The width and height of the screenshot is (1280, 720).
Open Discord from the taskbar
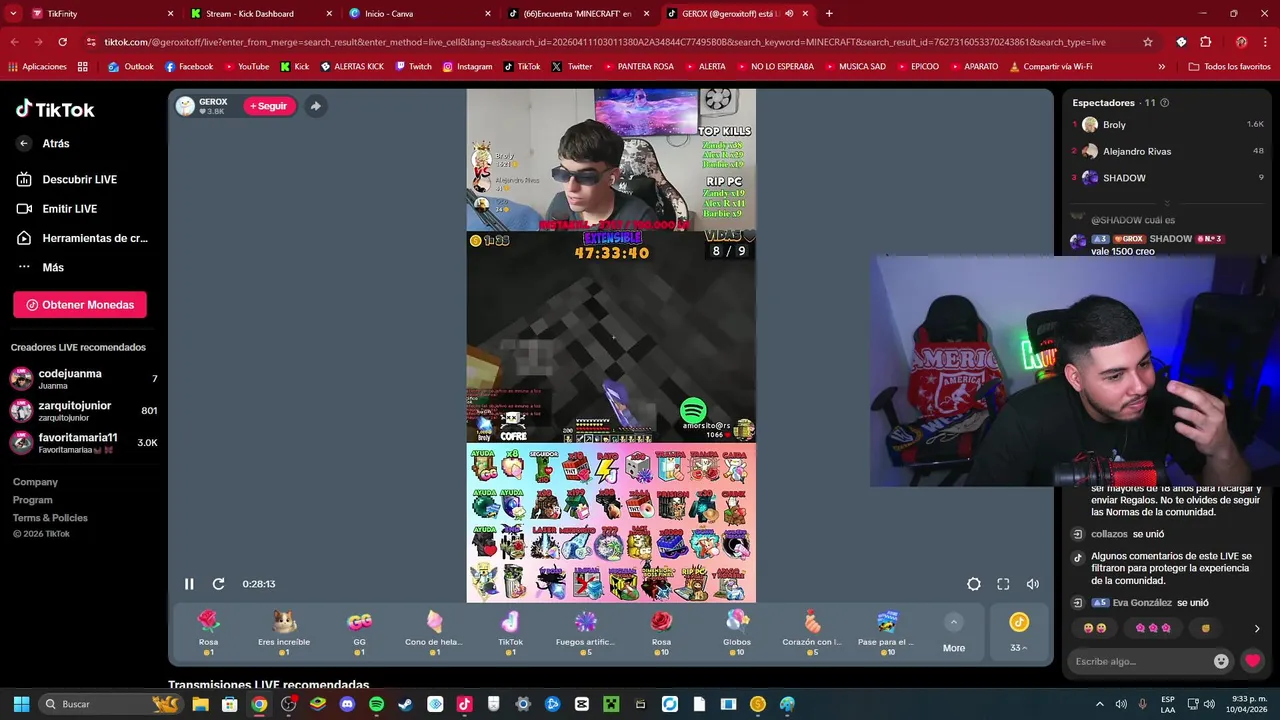[347, 704]
